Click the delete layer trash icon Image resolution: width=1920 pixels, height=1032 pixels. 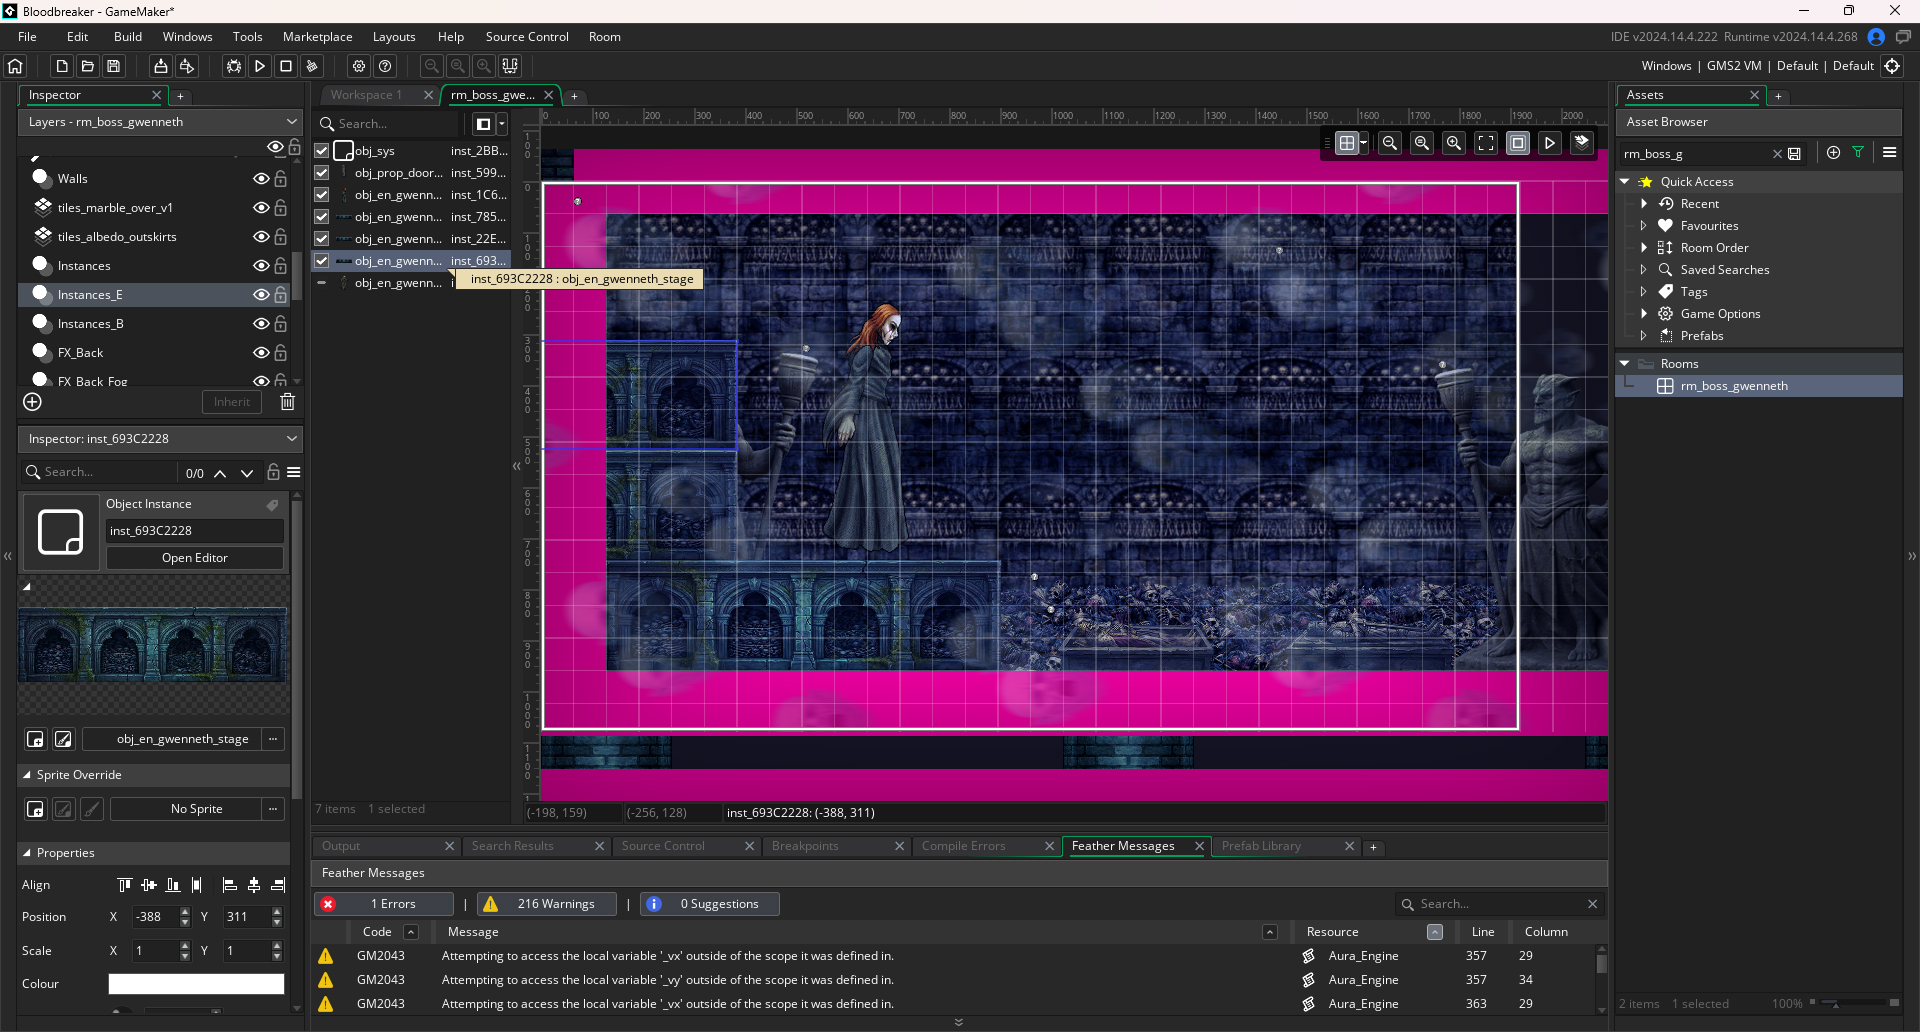tap(287, 402)
